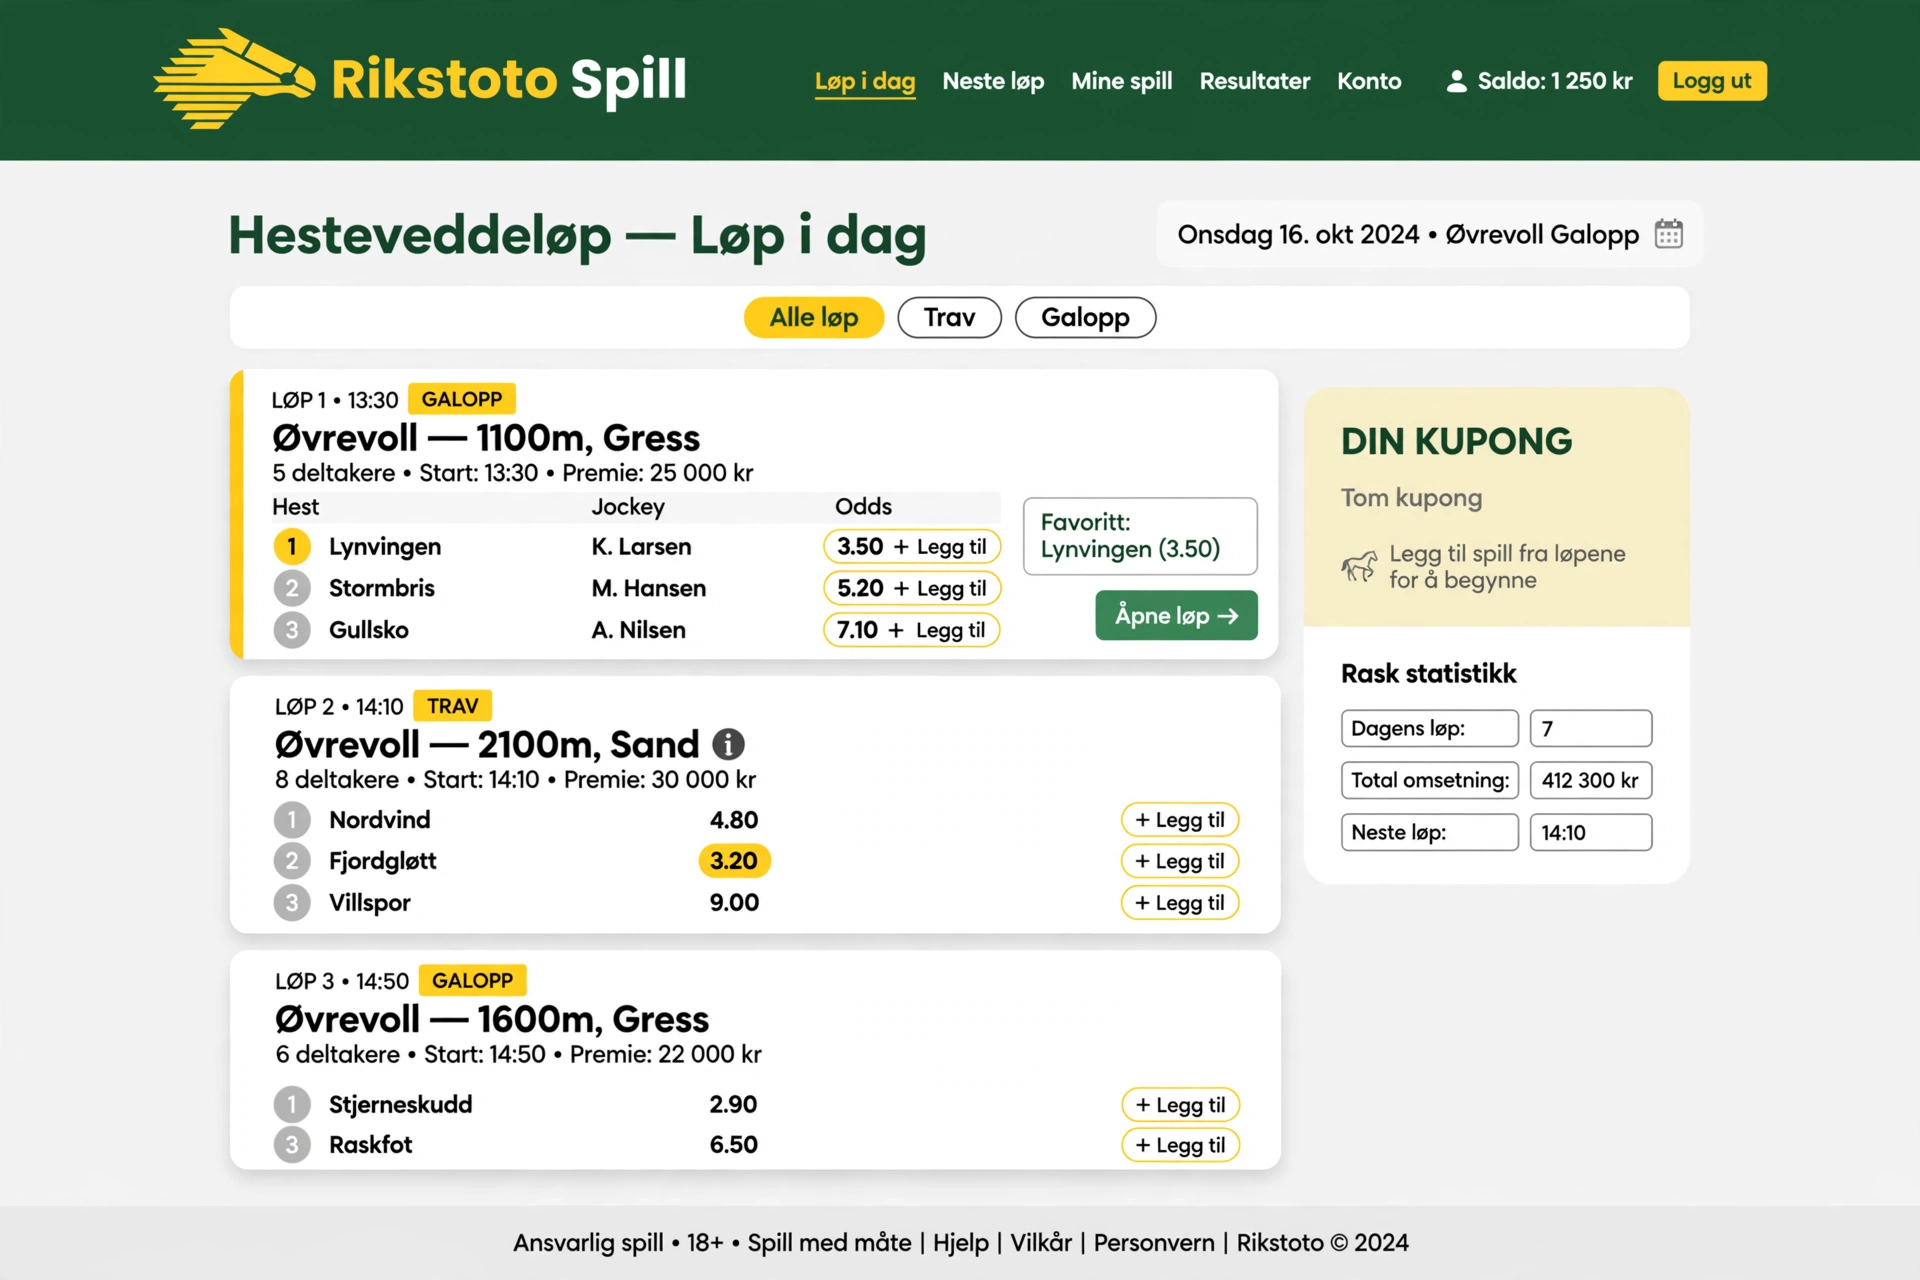Filter races by Trav
Image resolution: width=1920 pixels, height=1280 pixels.
[949, 317]
